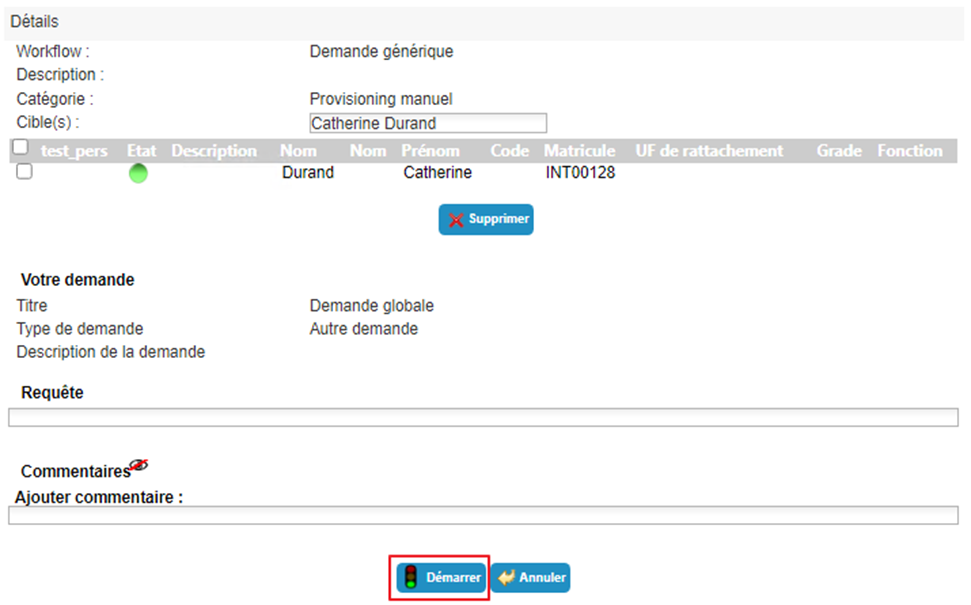971x605 pixels.
Task: Click the yellow return arrow on Annuler
Action: coord(506,577)
